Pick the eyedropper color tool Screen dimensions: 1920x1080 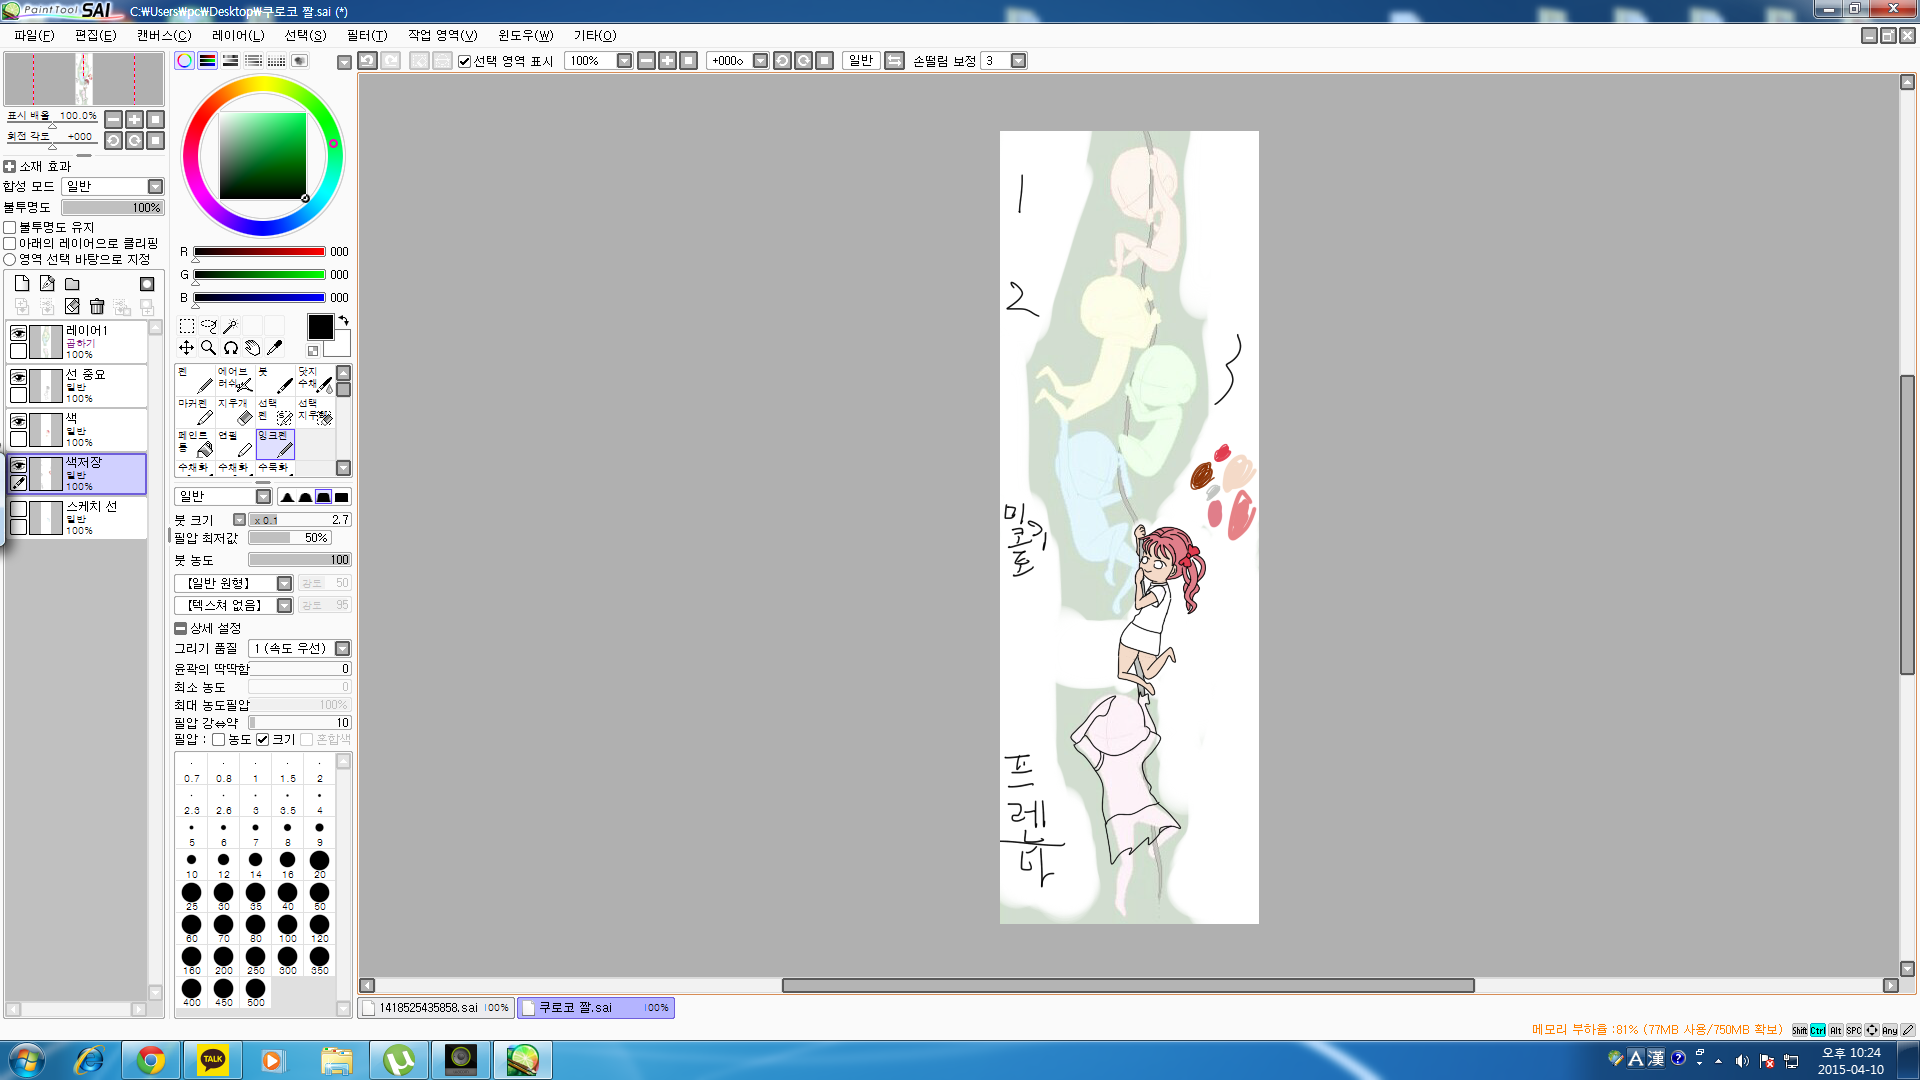(275, 348)
